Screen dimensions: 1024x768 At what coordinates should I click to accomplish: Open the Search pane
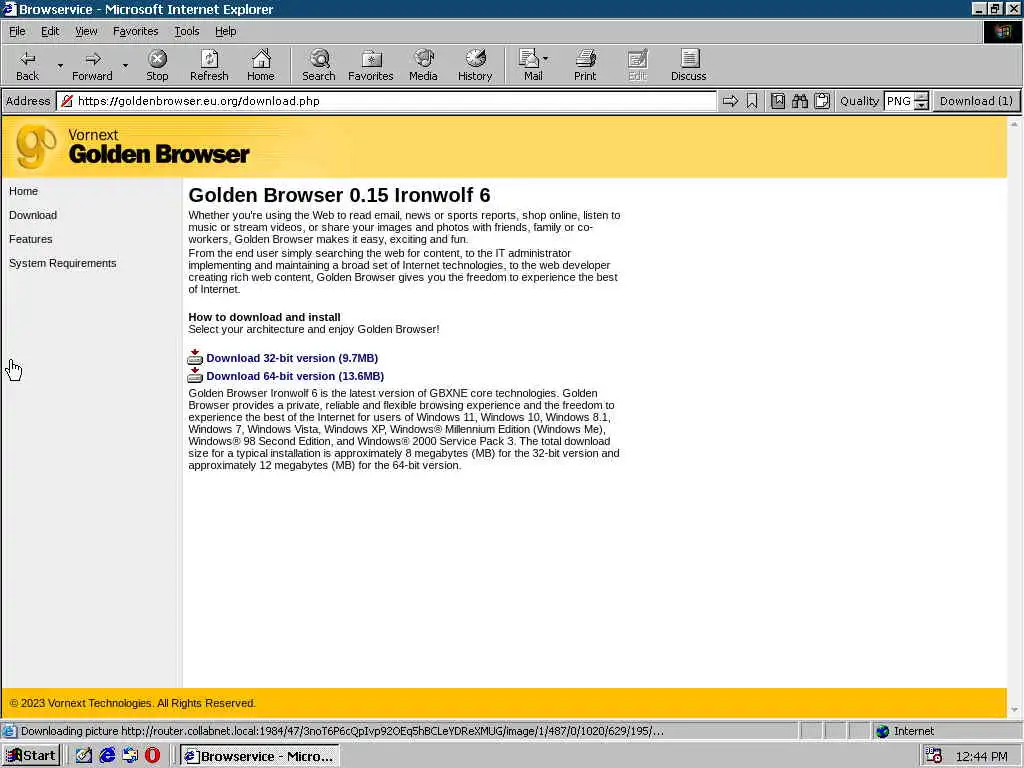pyautogui.click(x=319, y=65)
